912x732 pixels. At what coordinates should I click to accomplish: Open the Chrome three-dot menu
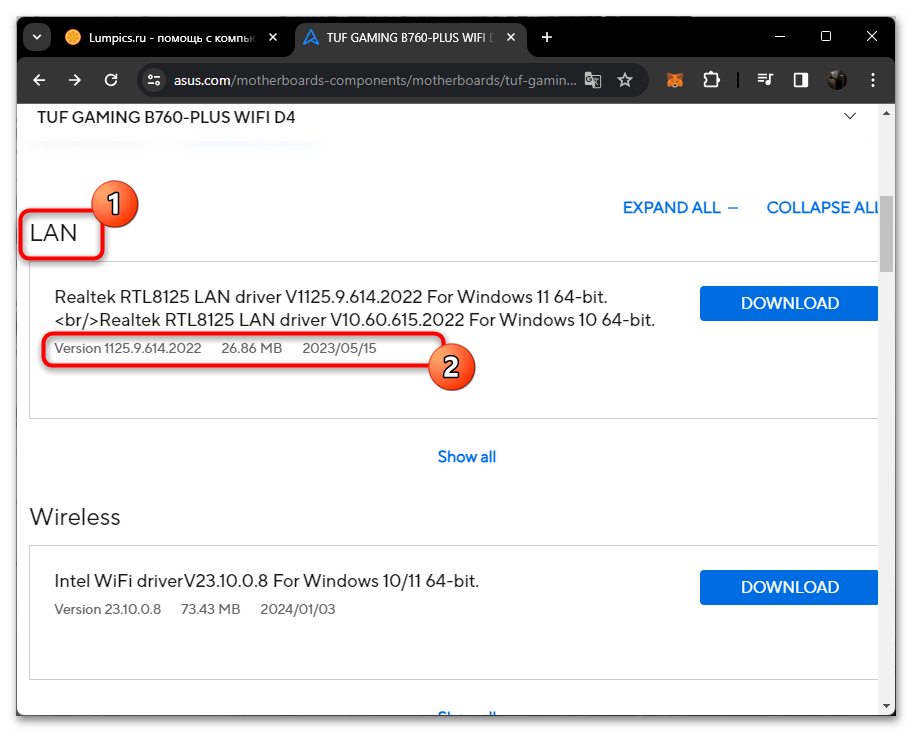coord(873,80)
